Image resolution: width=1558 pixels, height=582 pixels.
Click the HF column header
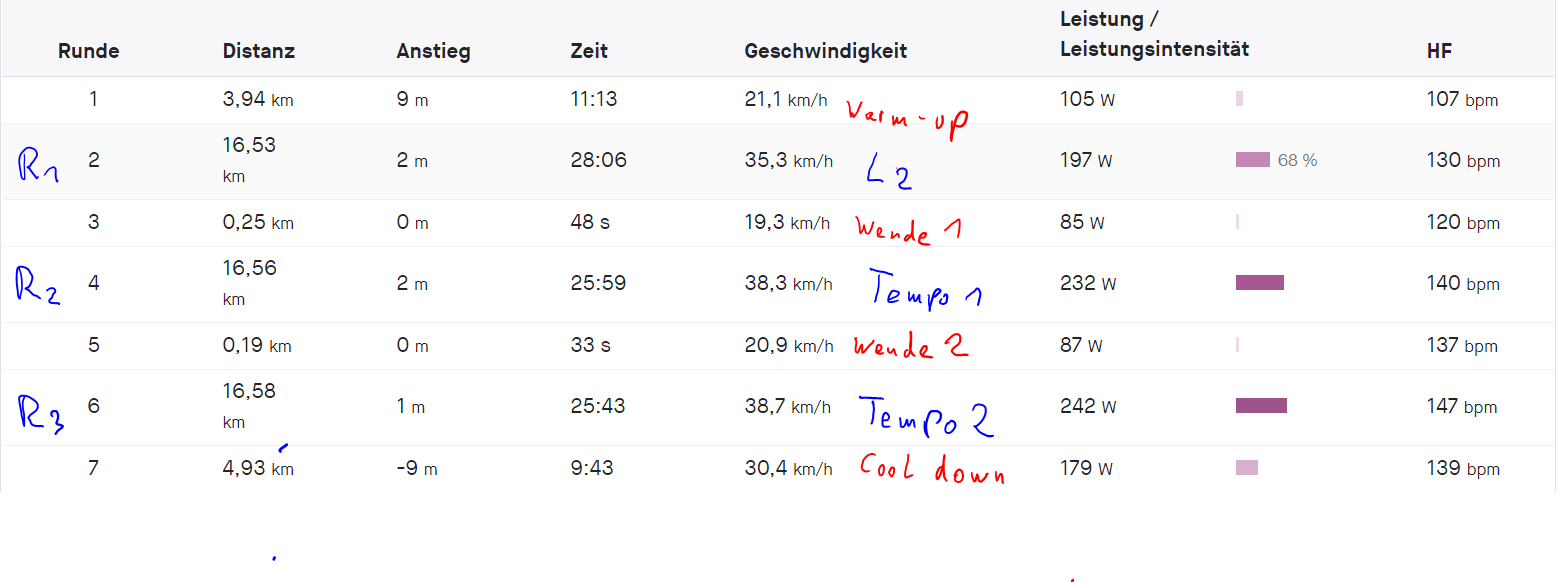(1439, 51)
